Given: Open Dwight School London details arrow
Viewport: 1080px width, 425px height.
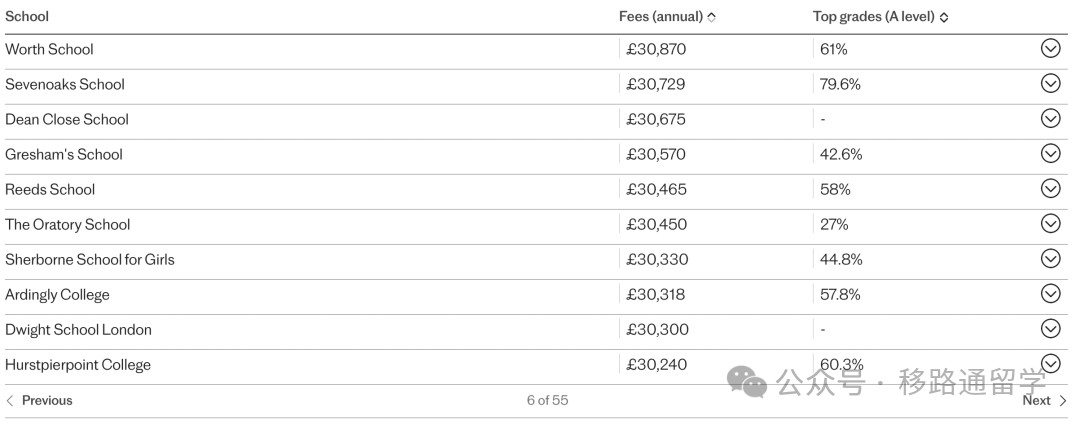Looking at the screenshot, I should coord(1050,329).
